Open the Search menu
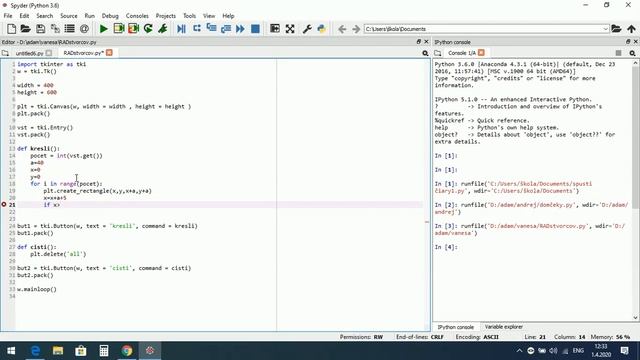Screen dimensions: 640x360 [x=44, y=16]
